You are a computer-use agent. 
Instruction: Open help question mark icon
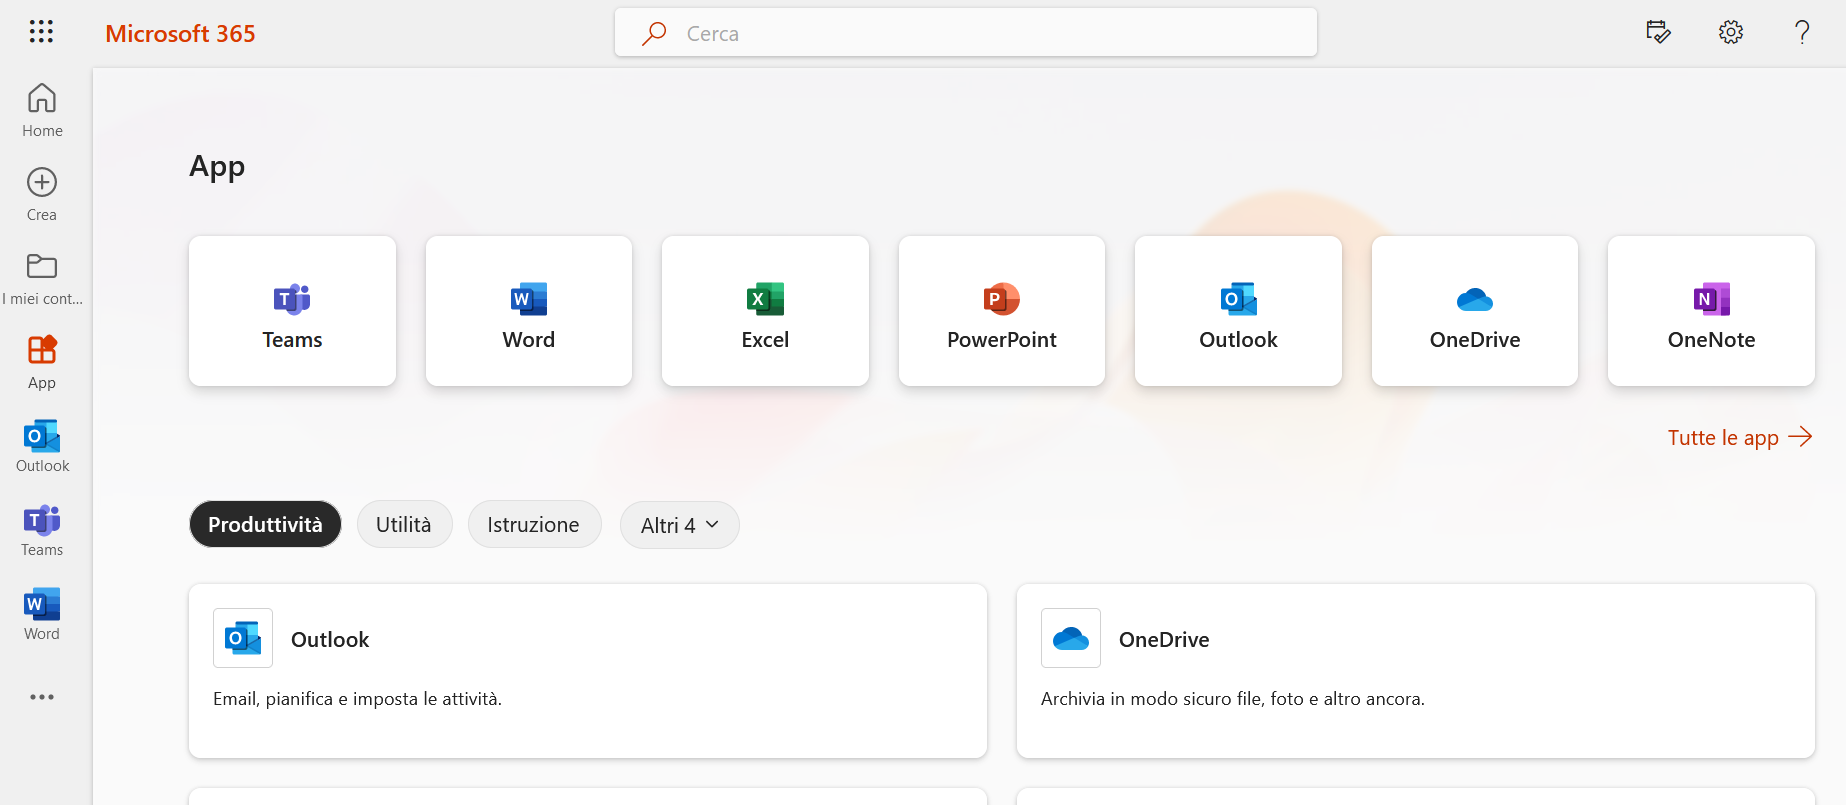point(1802,33)
